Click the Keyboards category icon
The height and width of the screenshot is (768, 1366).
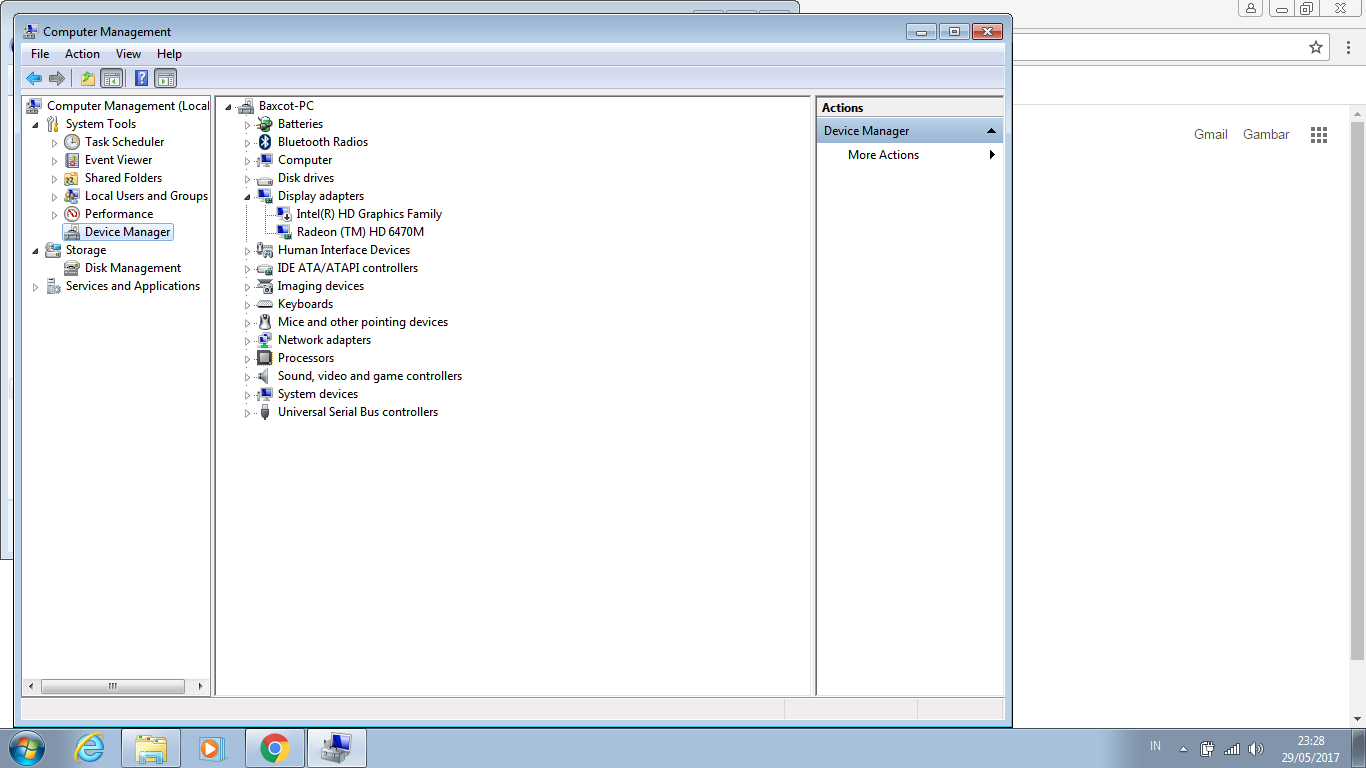pos(265,304)
